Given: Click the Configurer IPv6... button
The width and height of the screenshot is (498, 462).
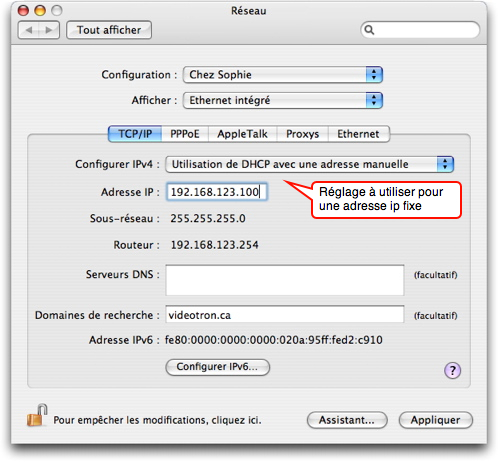Looking at the screenshot, I should tap(217, 367).
